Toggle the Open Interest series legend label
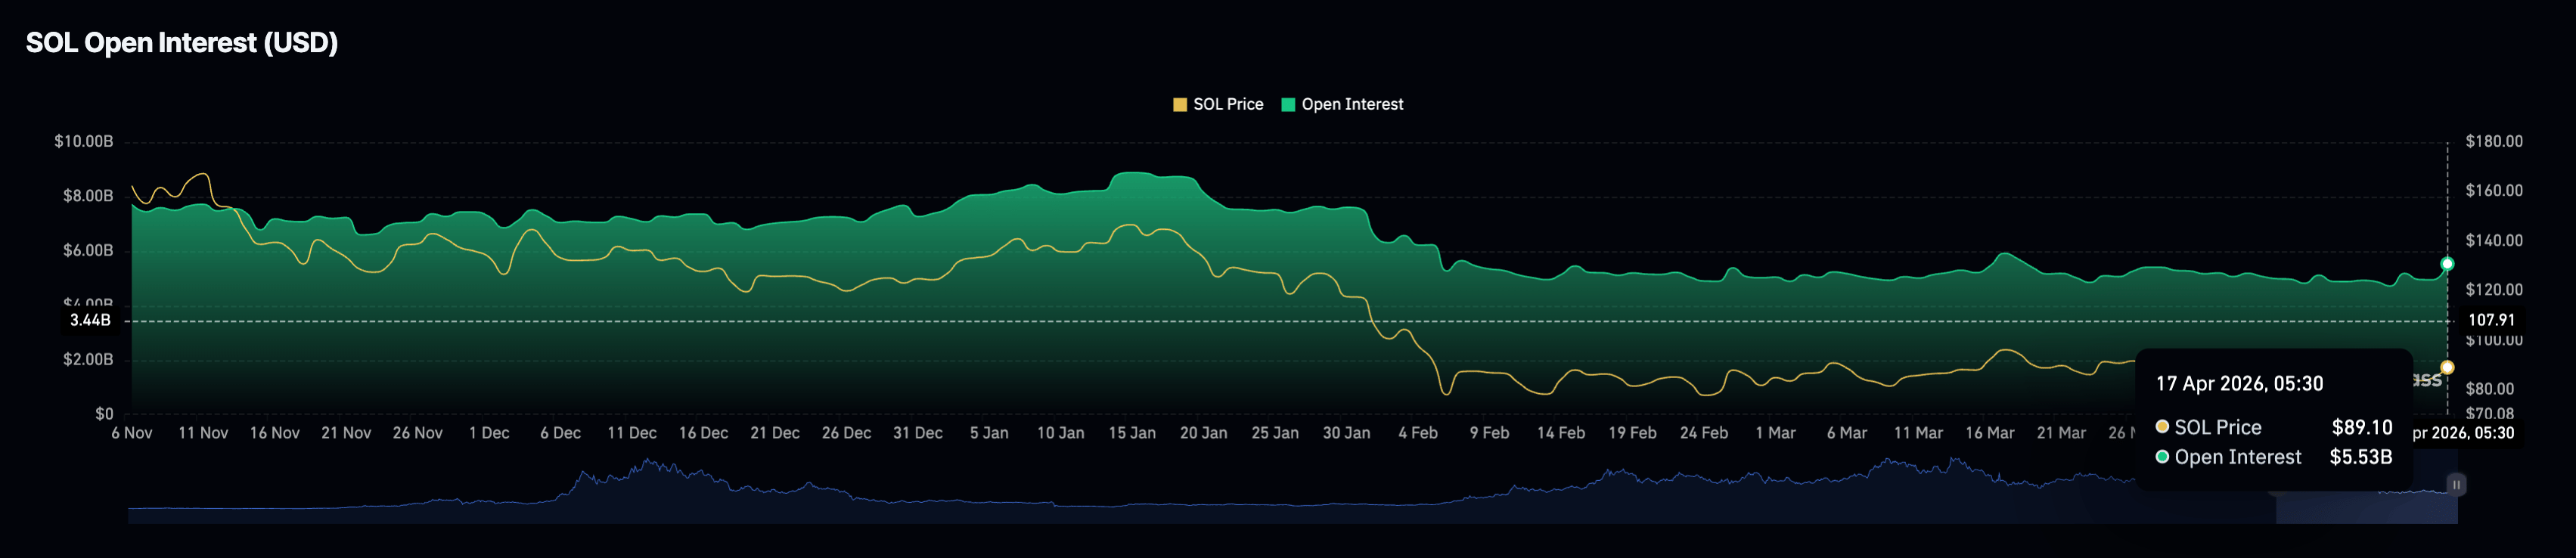Image resolution: width=2576 pixels, height=558 pixels. coord(1352,105)
